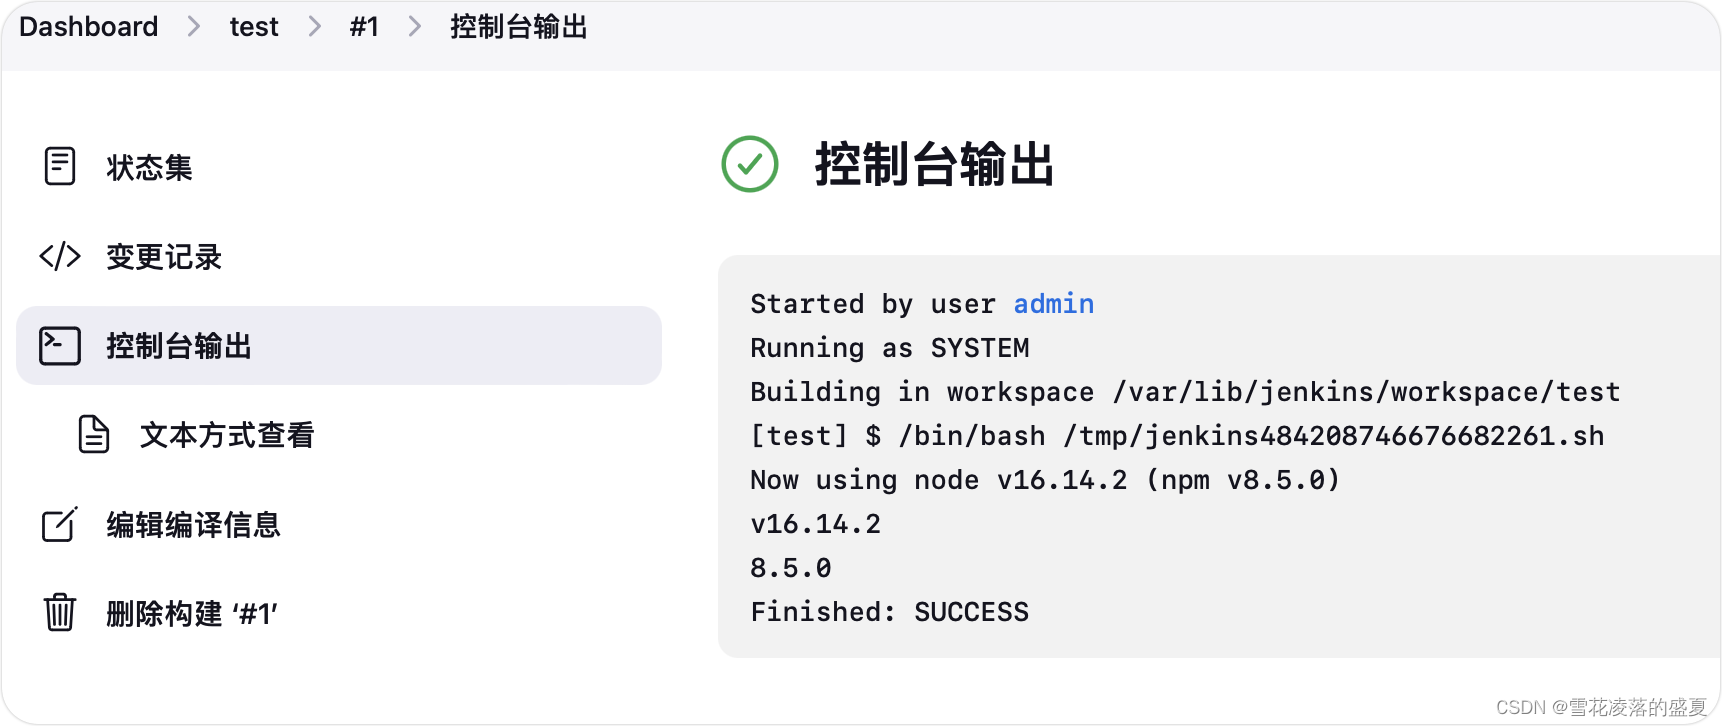Click the 变更记录 code brackets icon

60,256
